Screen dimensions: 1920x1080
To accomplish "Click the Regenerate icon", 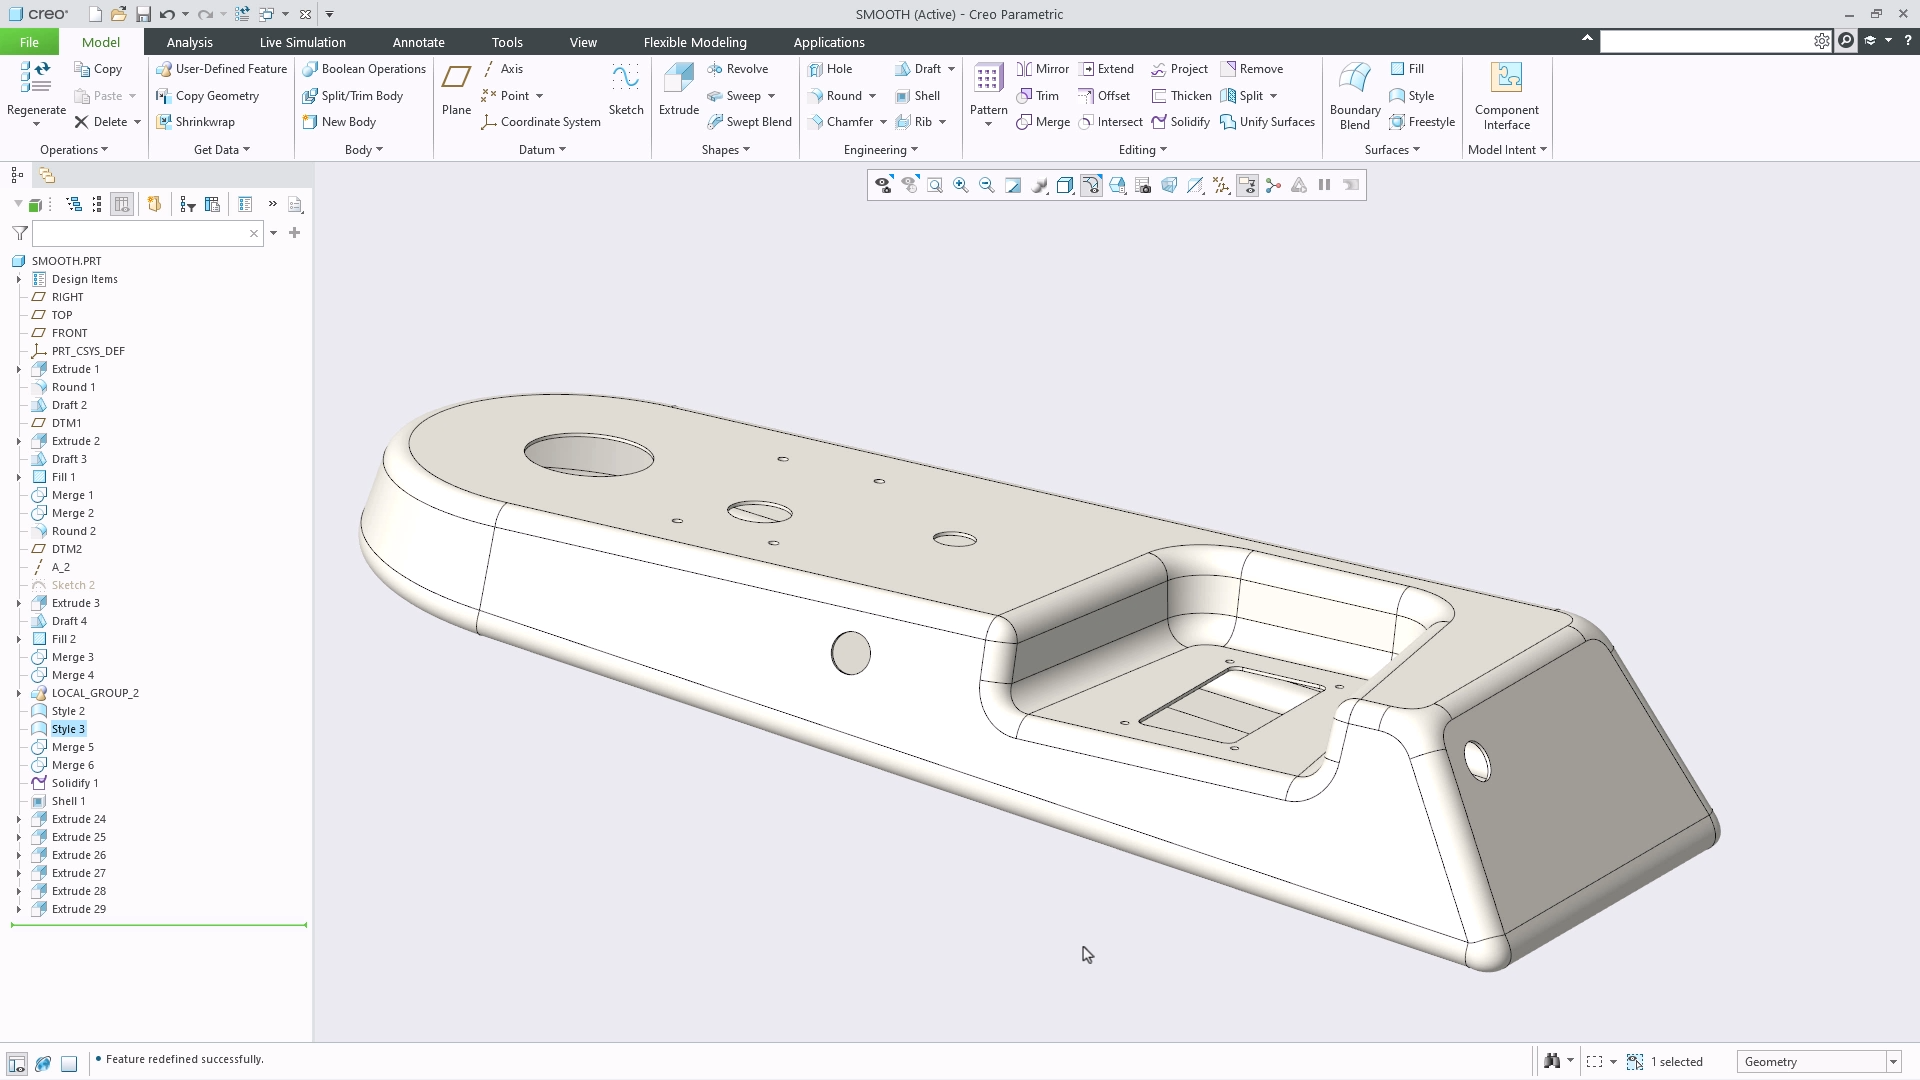I will tap(36, 78).
